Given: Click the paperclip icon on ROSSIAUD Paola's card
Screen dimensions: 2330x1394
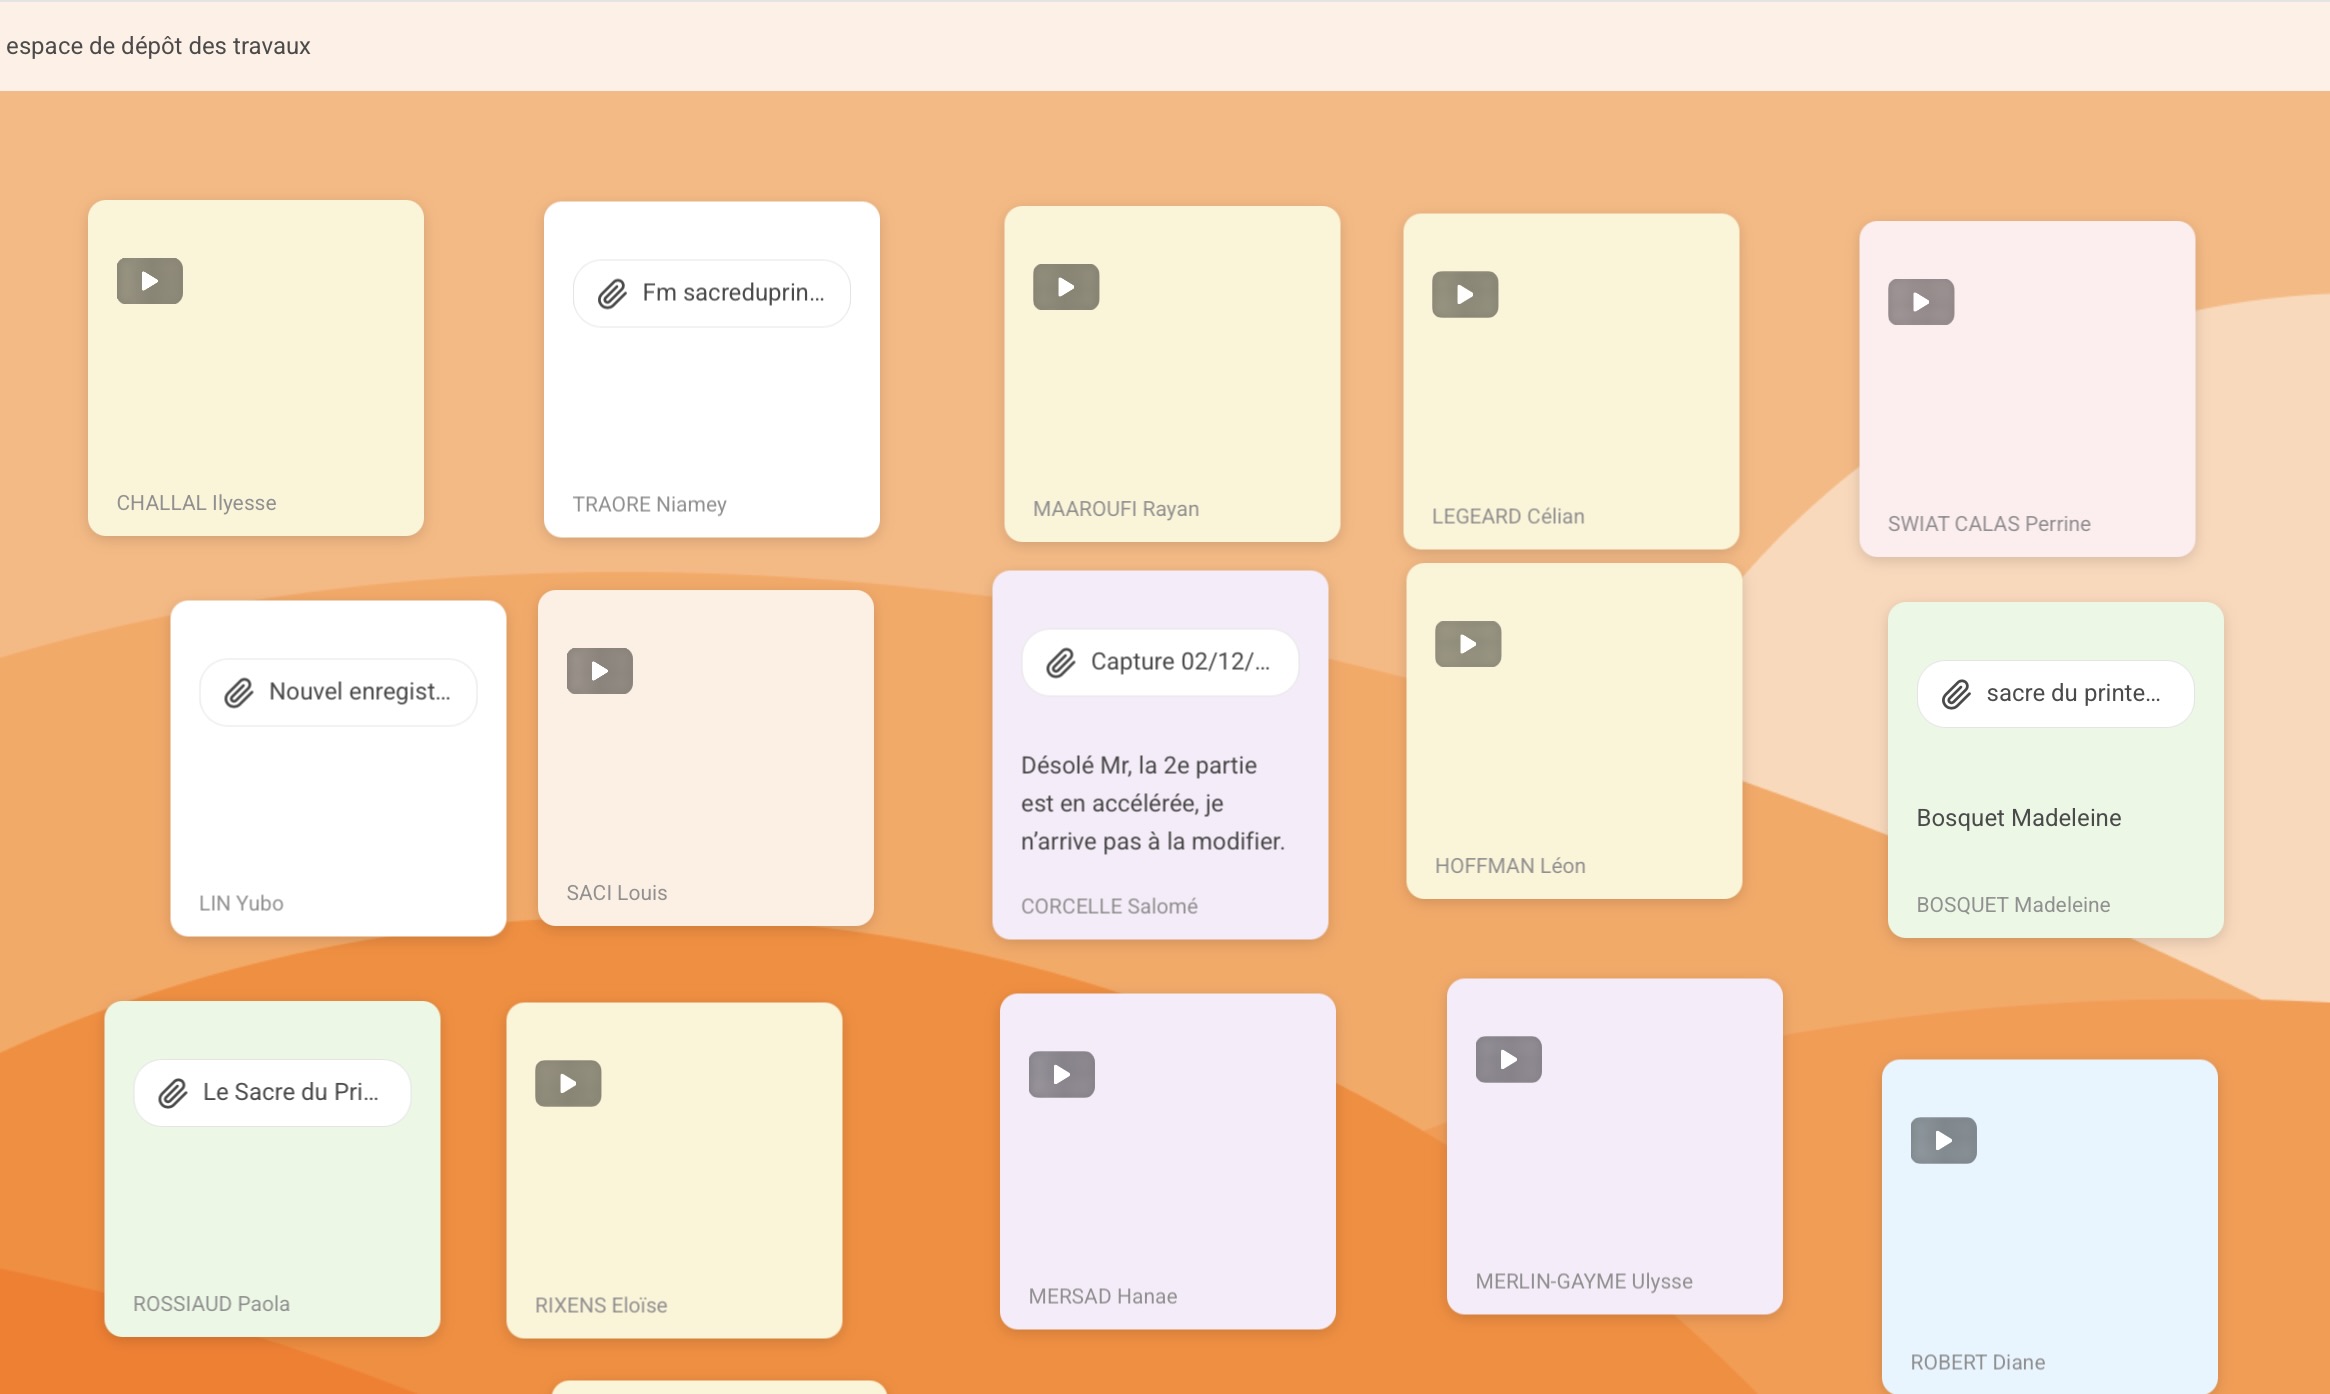Looking at the screenshot, I should 173,1094.
